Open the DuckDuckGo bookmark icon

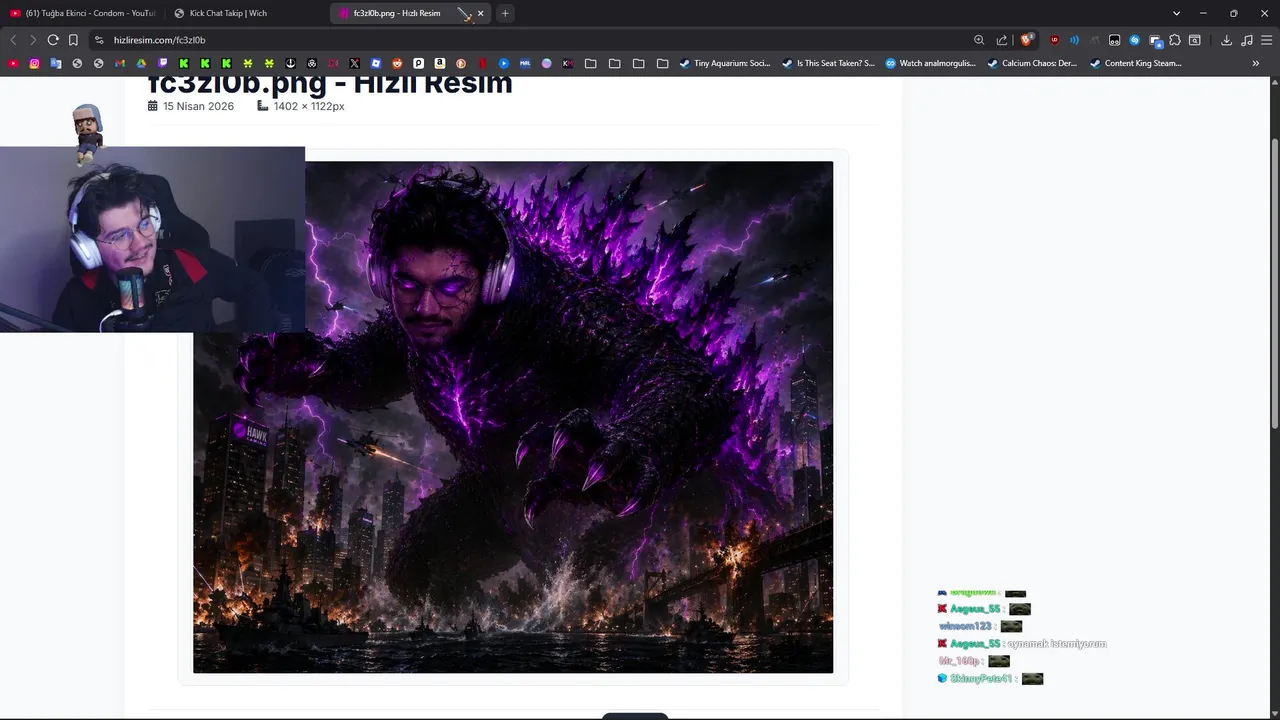[461, 63]
